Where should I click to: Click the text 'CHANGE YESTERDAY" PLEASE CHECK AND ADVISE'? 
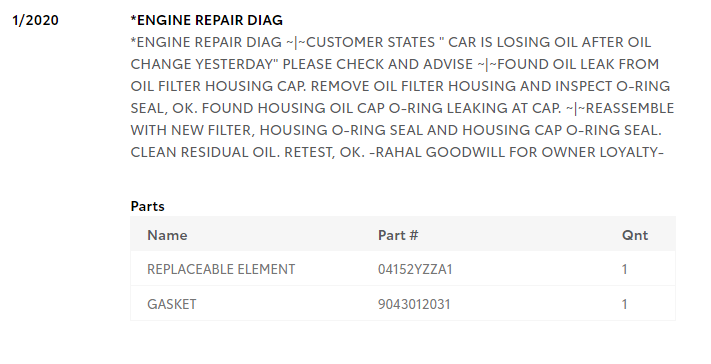point(302,64)
